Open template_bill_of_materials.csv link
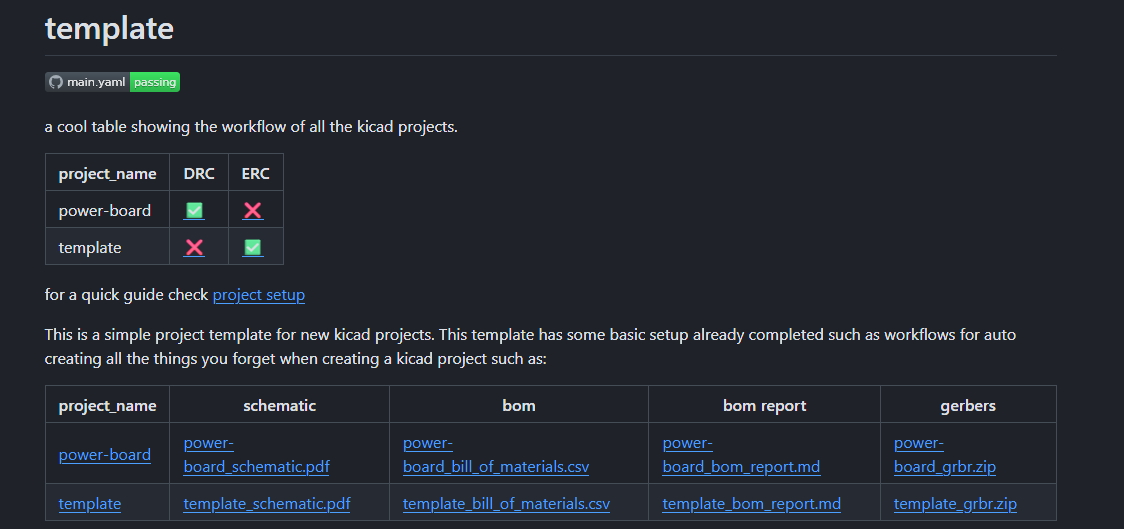This screenshot has width=1124, height=529. pos(506,504)
